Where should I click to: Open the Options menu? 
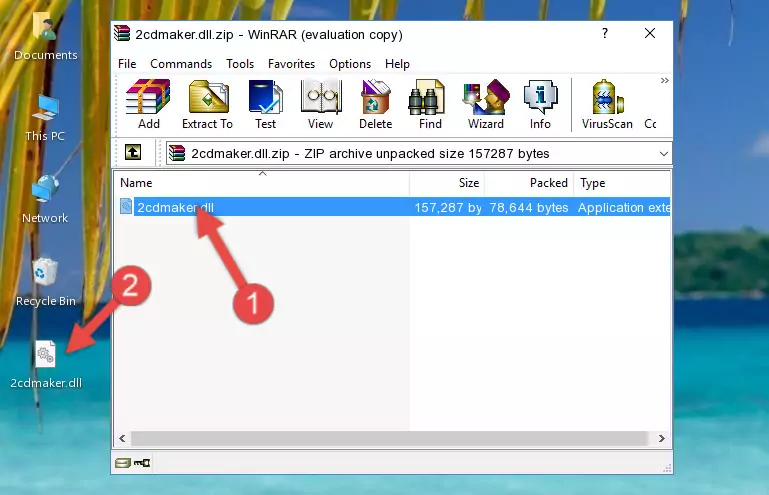point(350,64)
